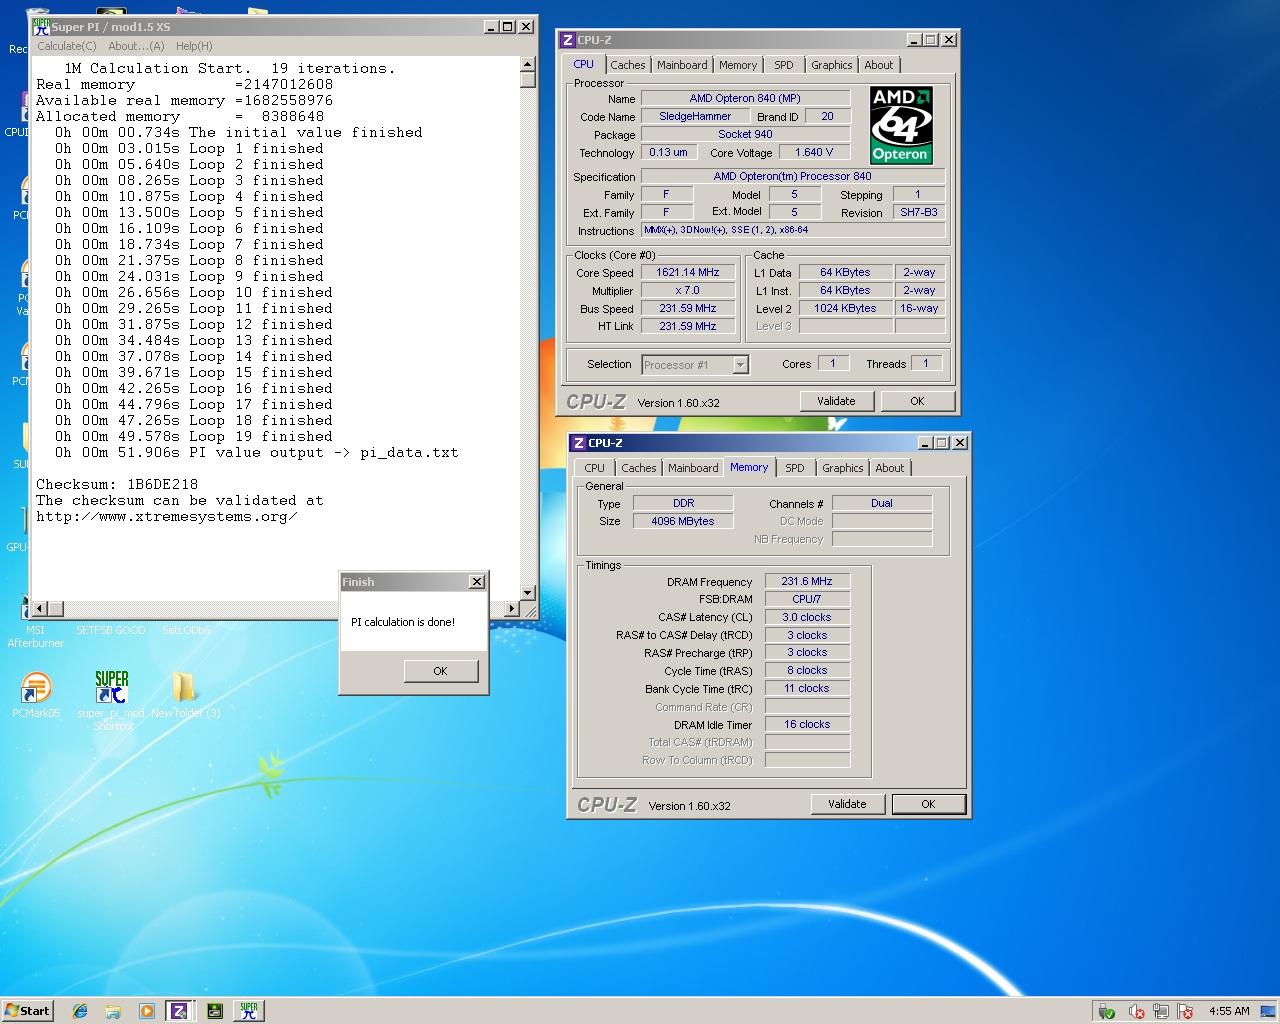Click the Channels # value Dual
The height and width of the screenshot is (1024, 1280).
[x=882, y=503]
